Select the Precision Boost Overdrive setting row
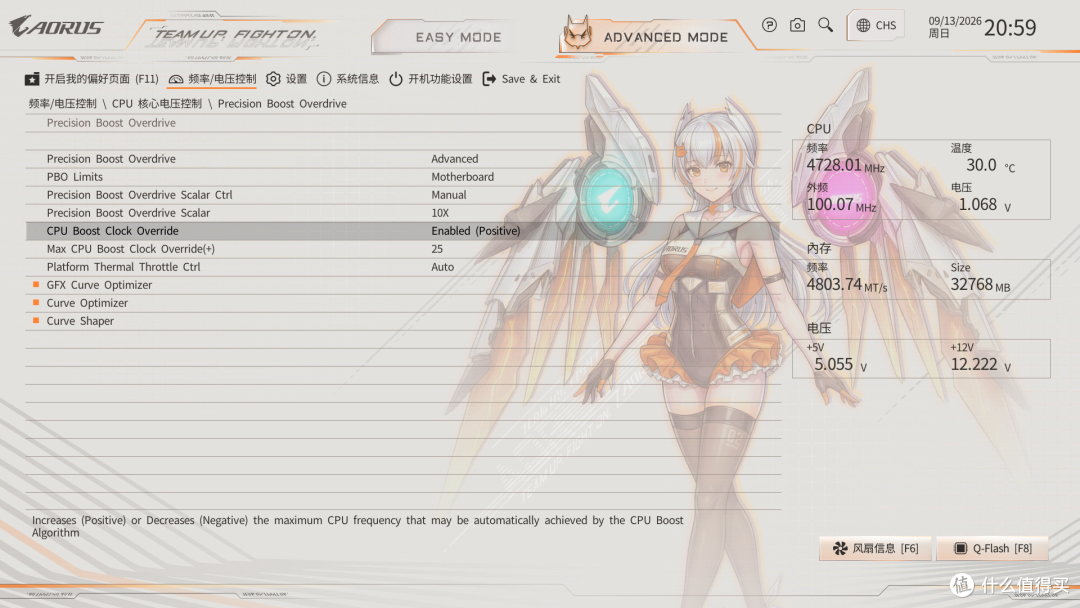 (x=403, y=159)
